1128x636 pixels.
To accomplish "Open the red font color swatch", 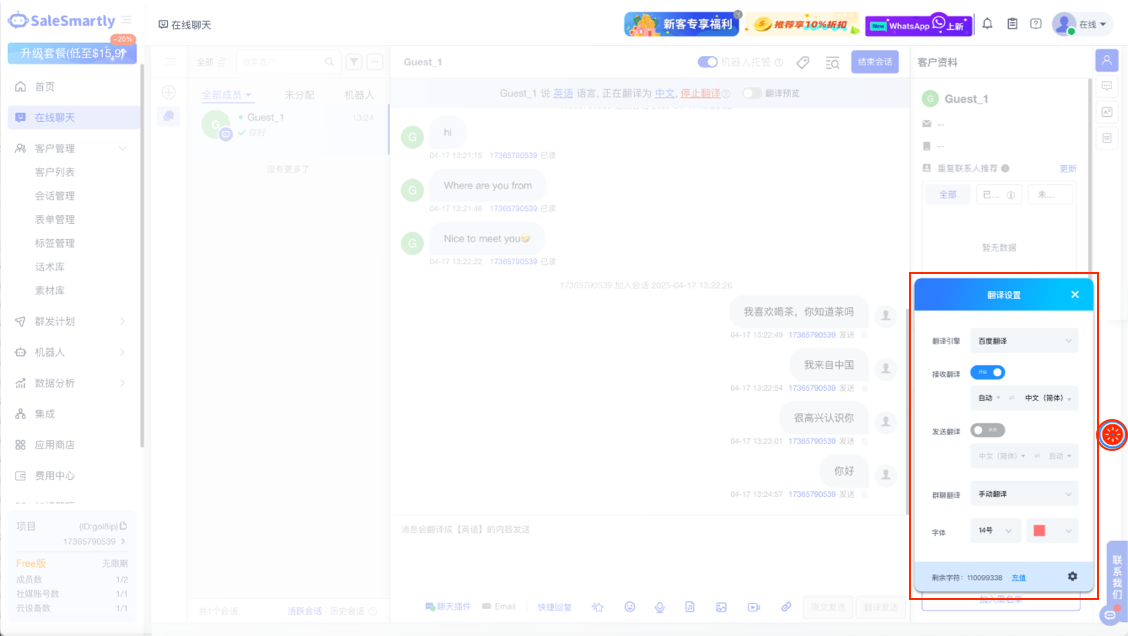I will (1052, 531).
